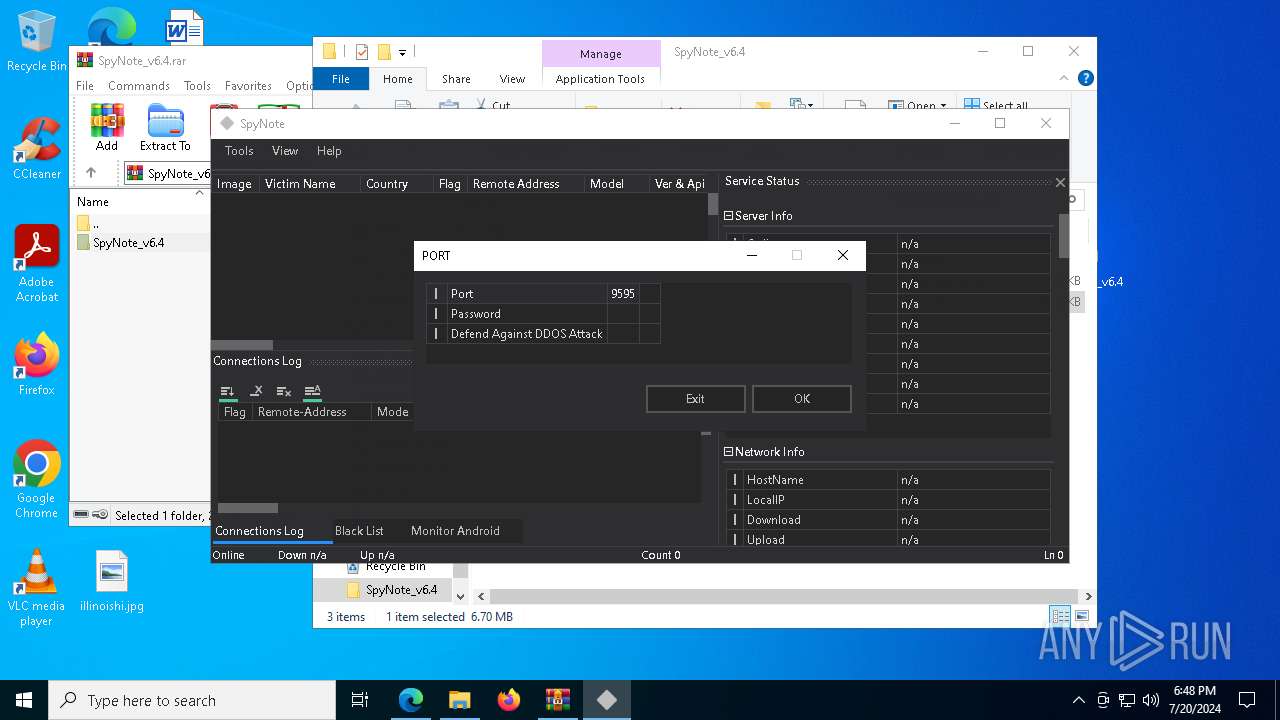Confirm the PORT dialog with OK

click(802, 398)
